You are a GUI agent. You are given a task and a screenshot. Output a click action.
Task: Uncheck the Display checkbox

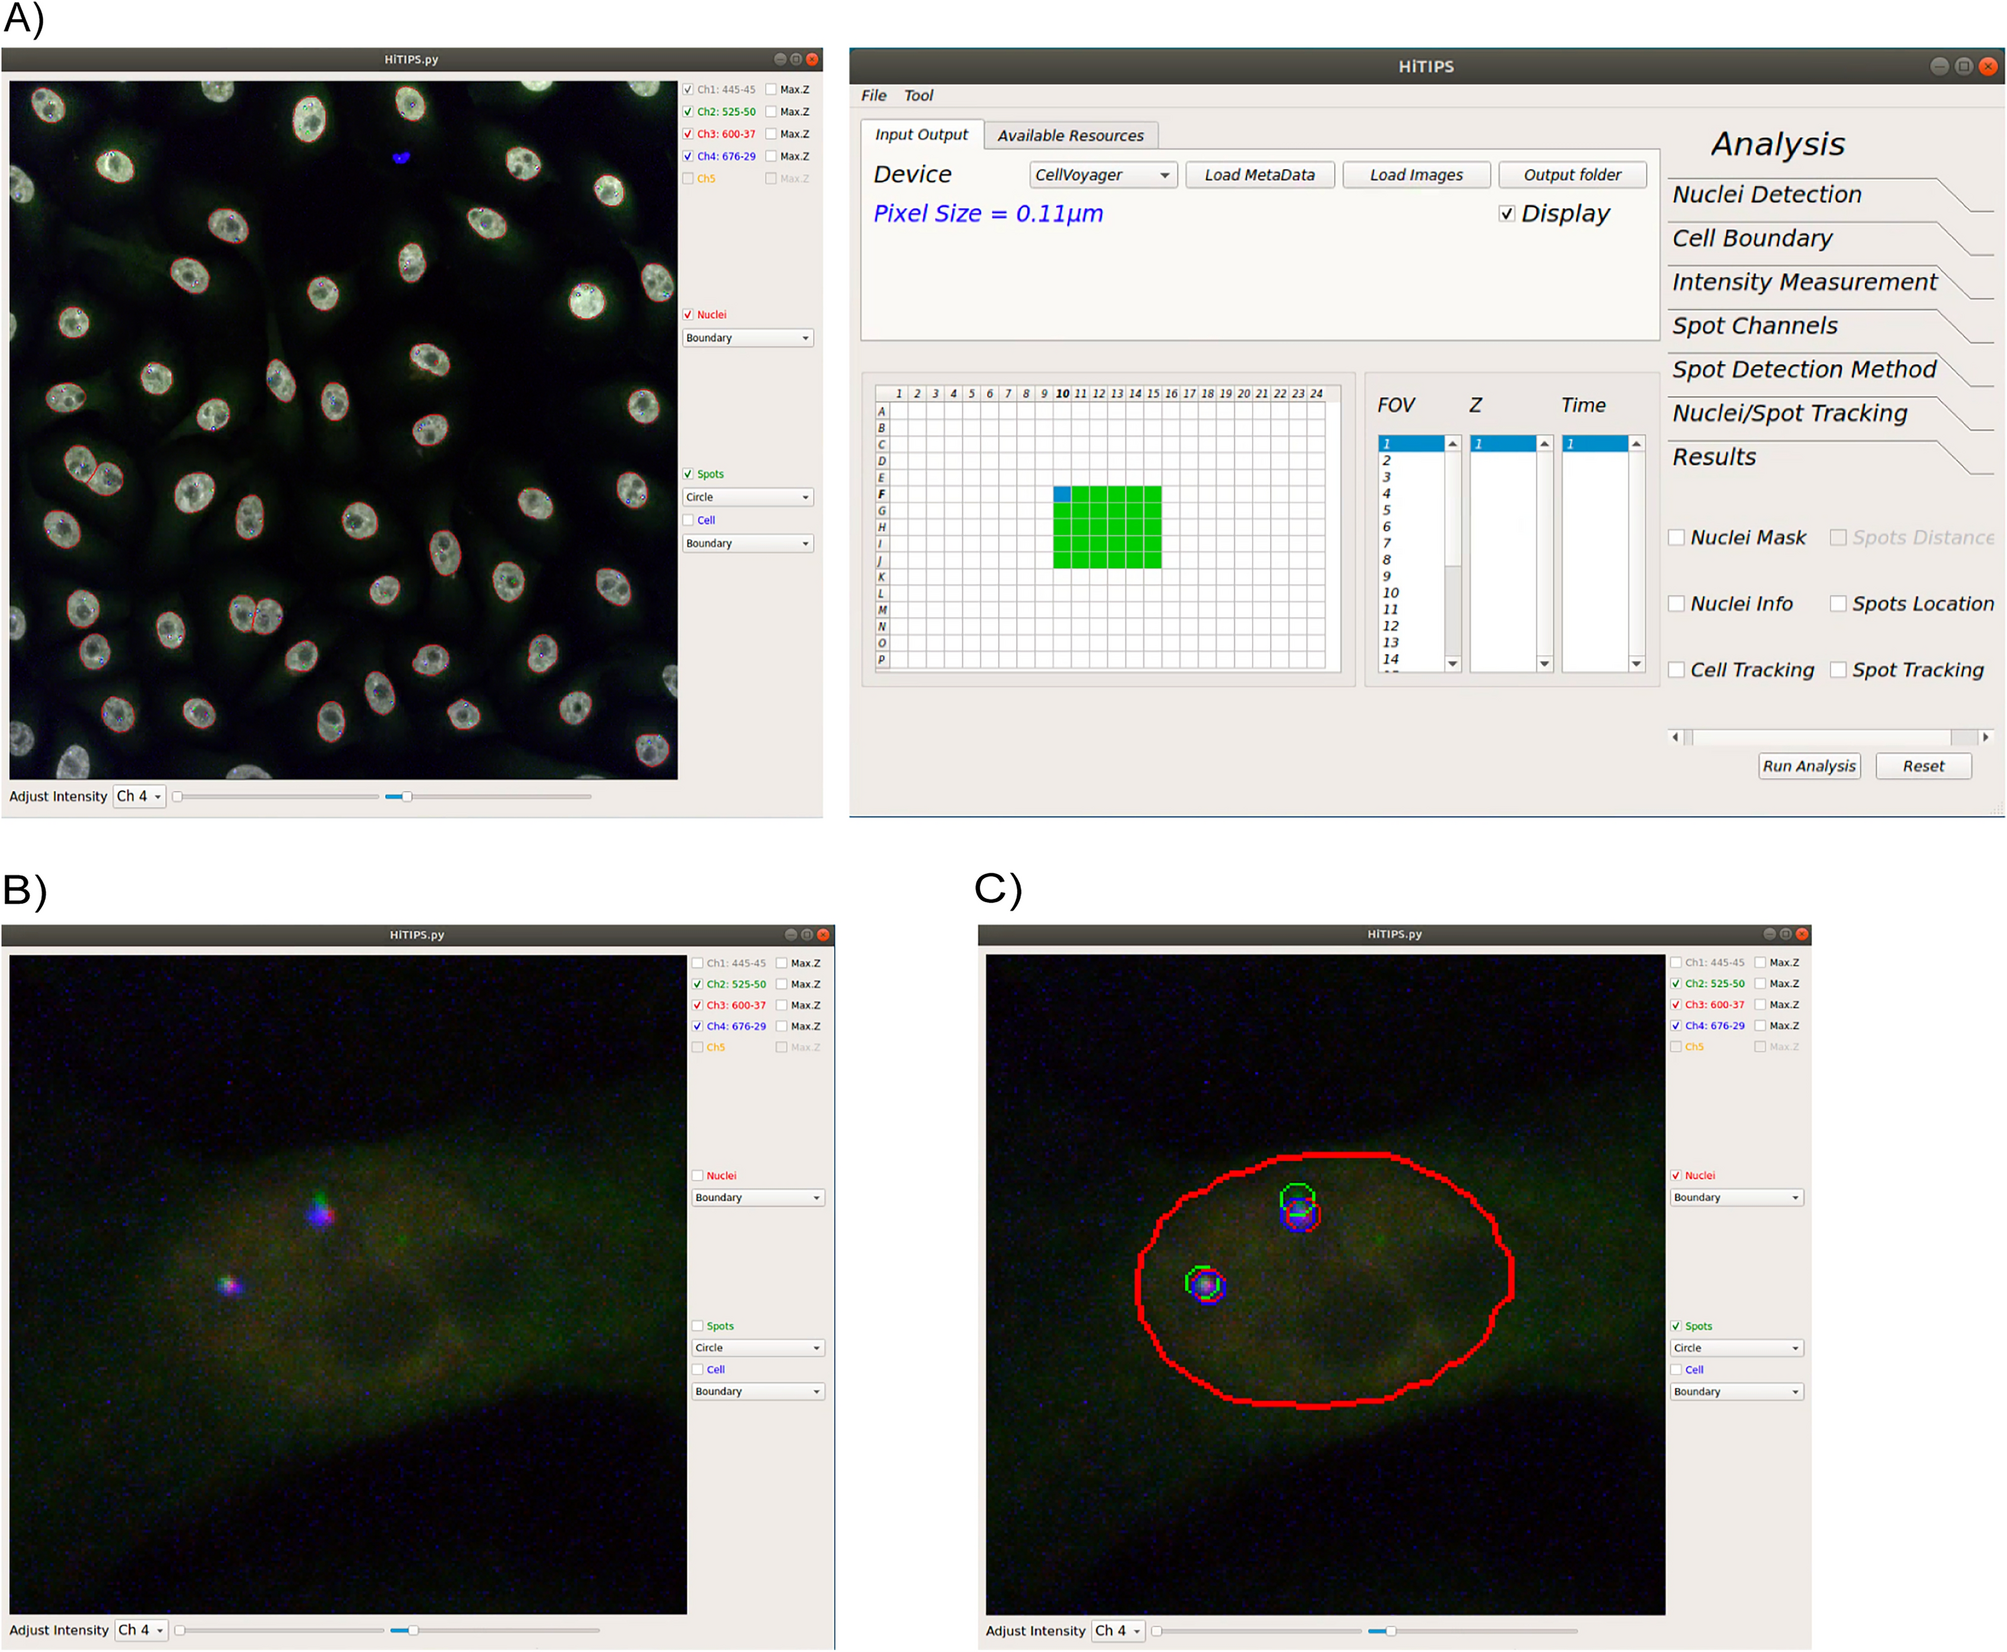[1507, 214]
